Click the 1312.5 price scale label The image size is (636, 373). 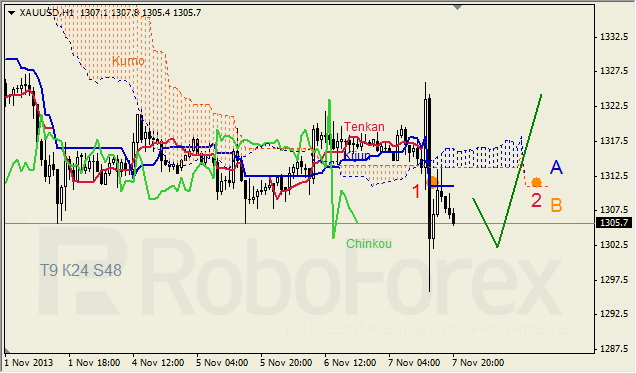(x=614, y=176)
